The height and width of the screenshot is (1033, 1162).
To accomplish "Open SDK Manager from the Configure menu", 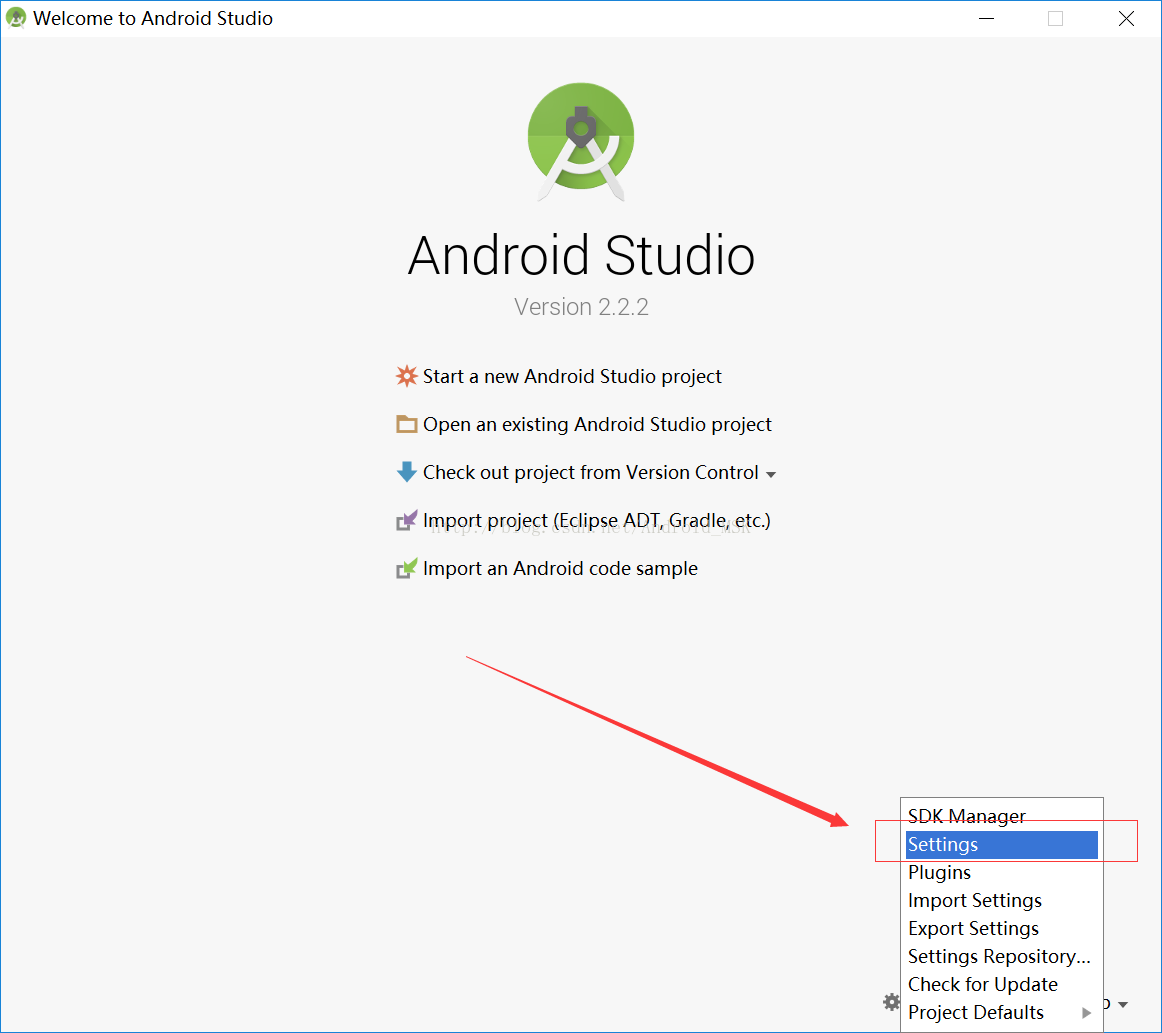I will pos(1001,816).
